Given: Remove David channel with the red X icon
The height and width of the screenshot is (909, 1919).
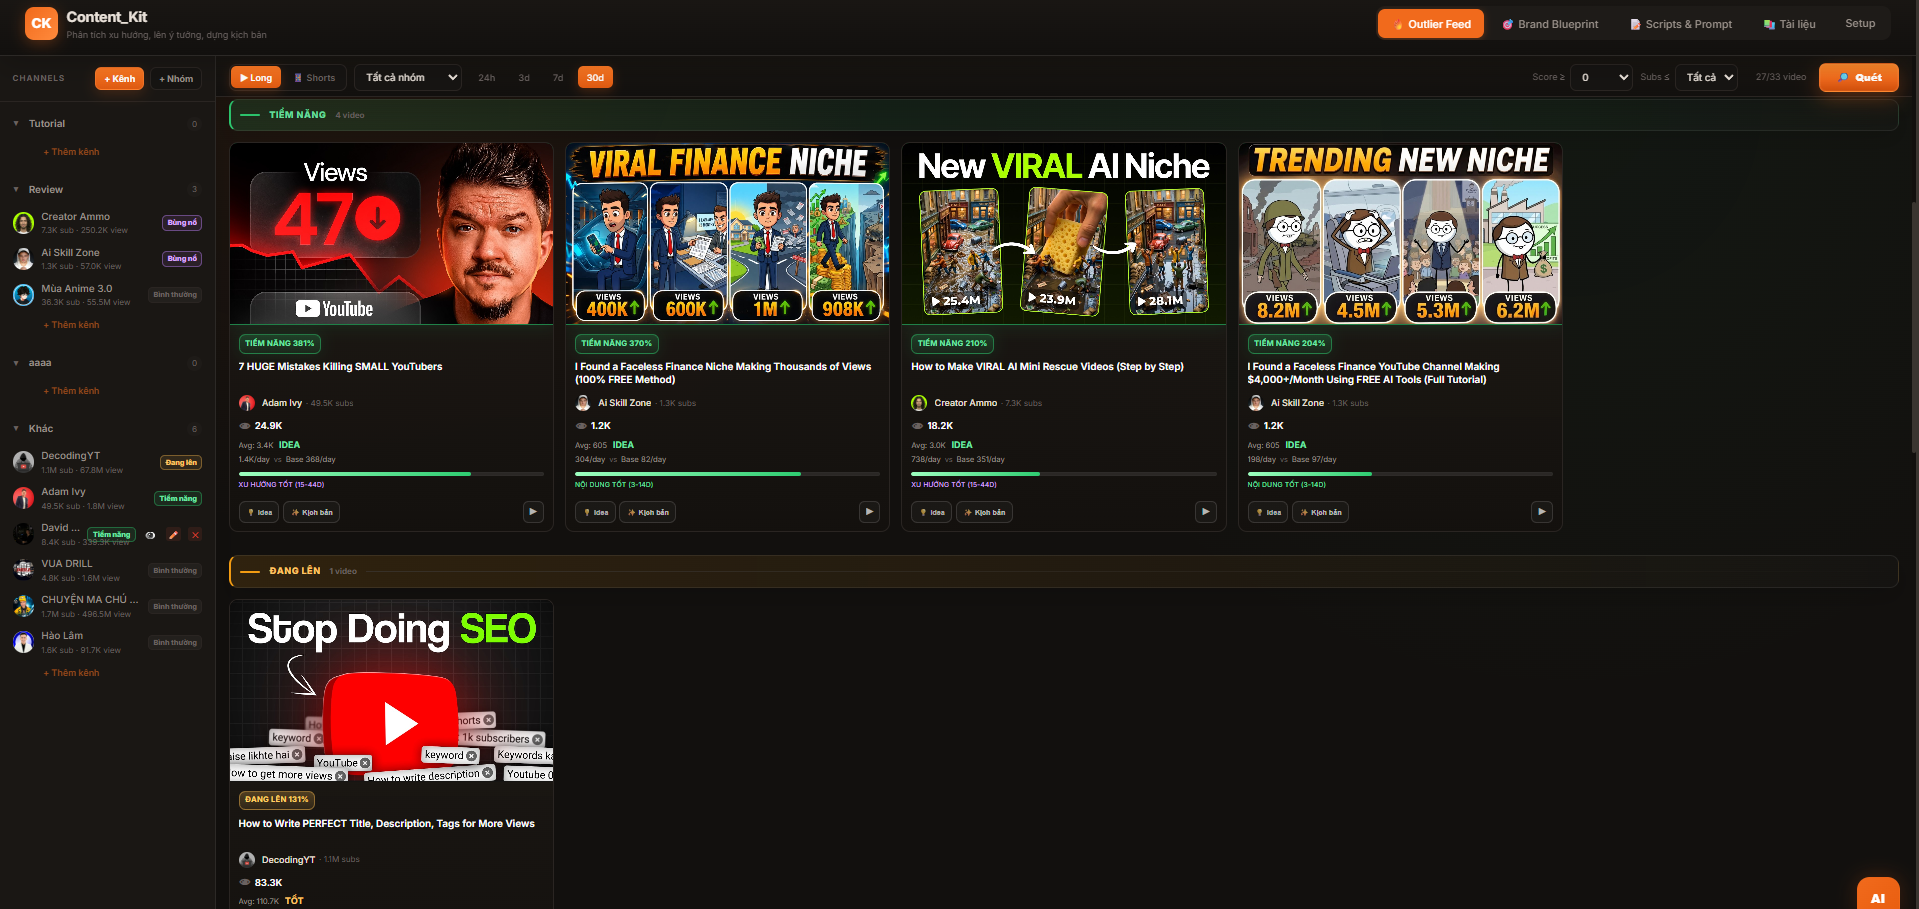Looking at the screenshot, I should [195, 535].
